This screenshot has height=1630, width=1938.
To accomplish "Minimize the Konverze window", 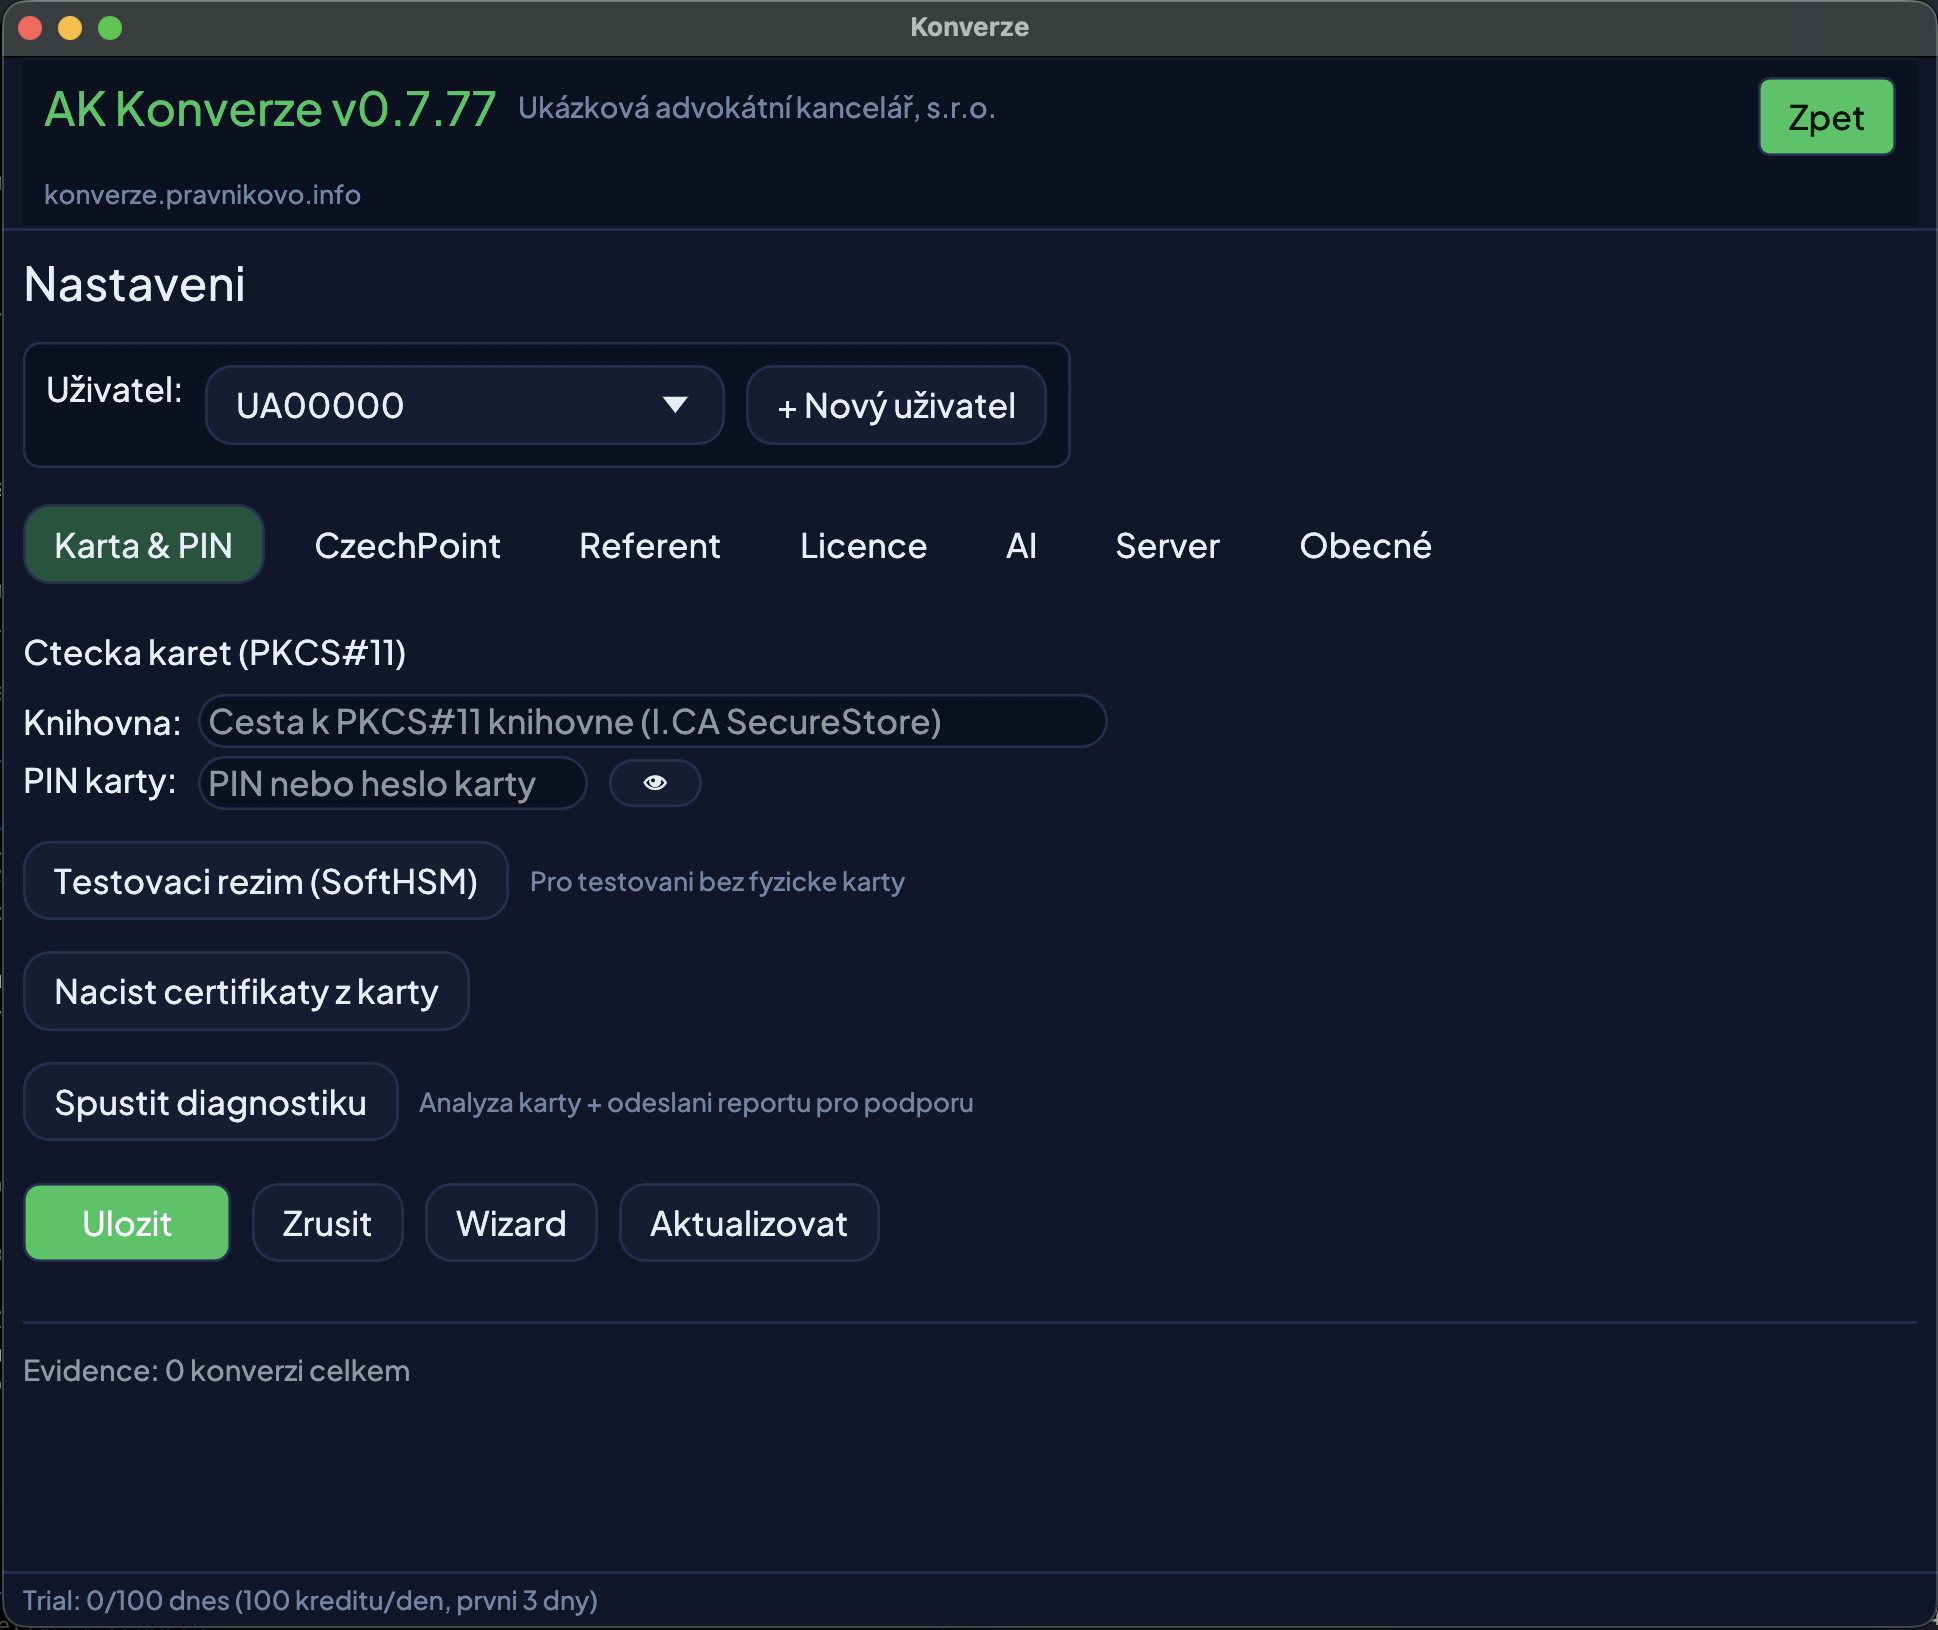I will point(70,28).
